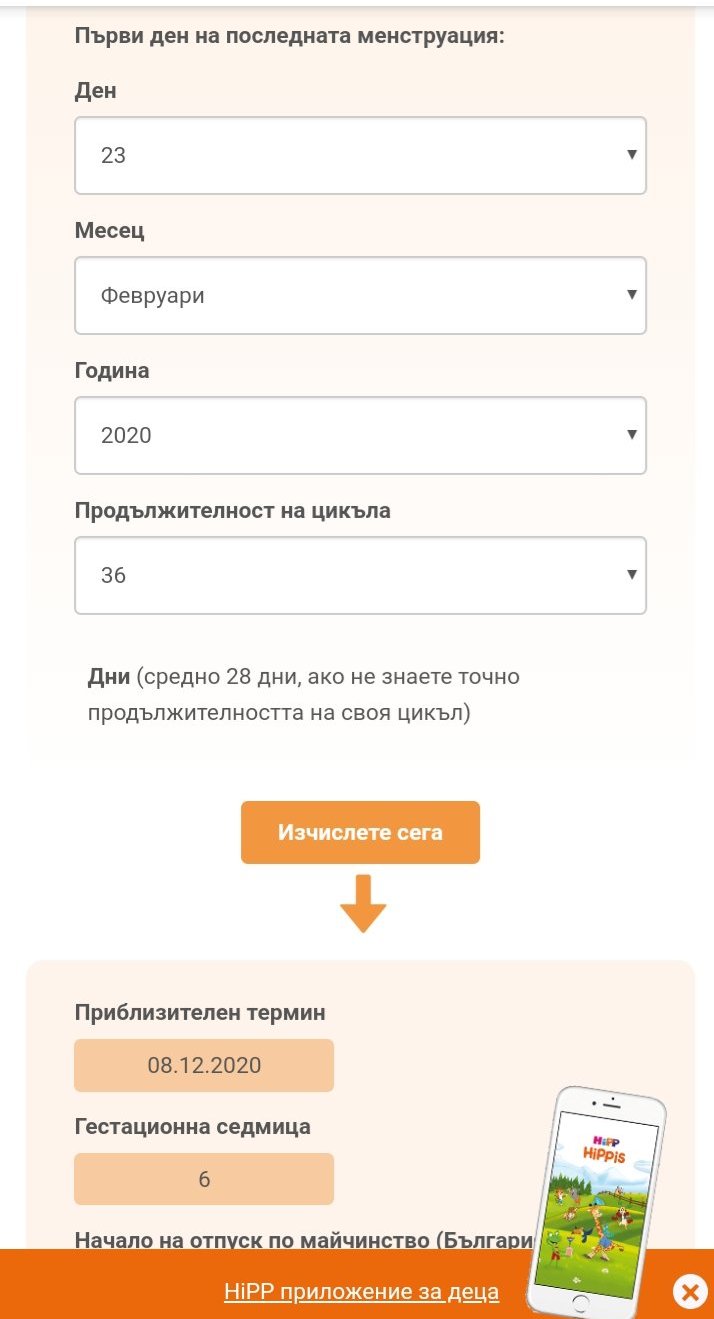This screenshot has width=714, height=1319.
Task: Click the Гестационна седмица label
Action: [193, 1127]
